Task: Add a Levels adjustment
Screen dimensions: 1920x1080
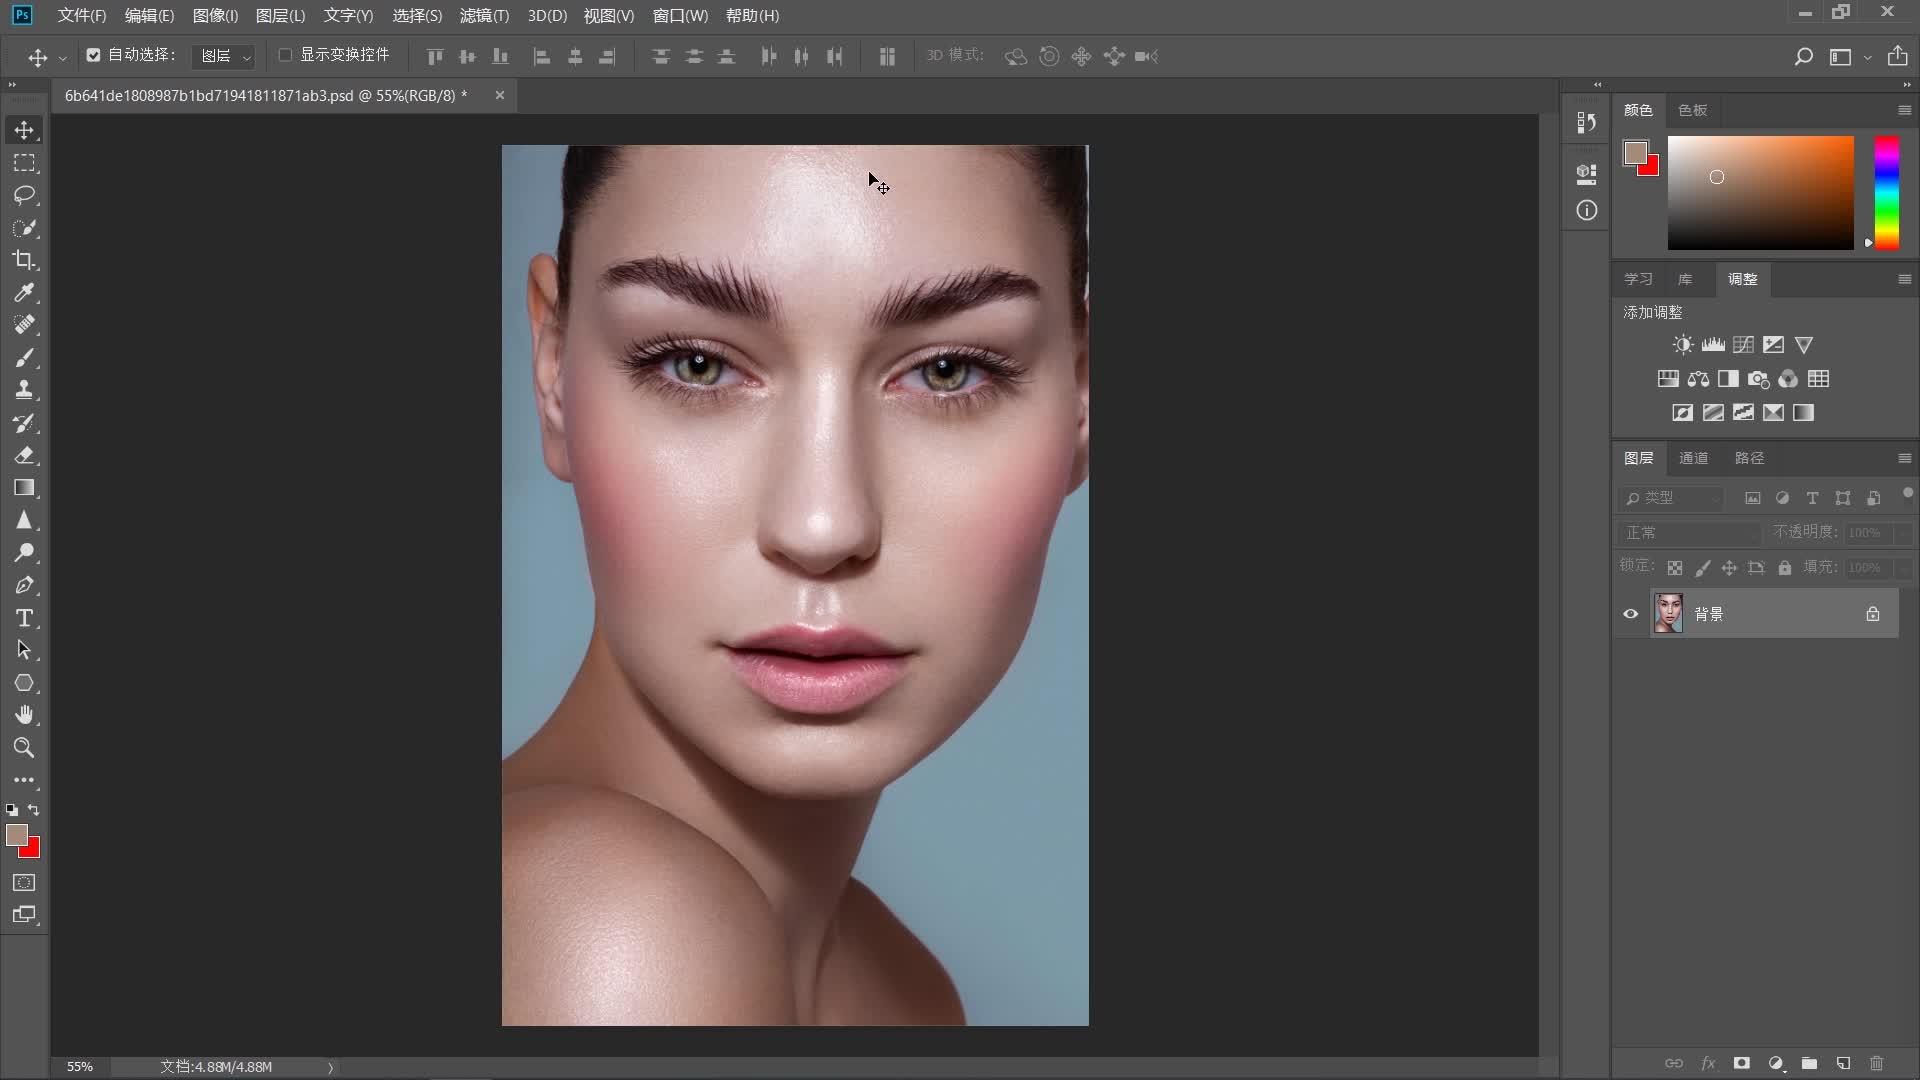Action: point(1713,345)
